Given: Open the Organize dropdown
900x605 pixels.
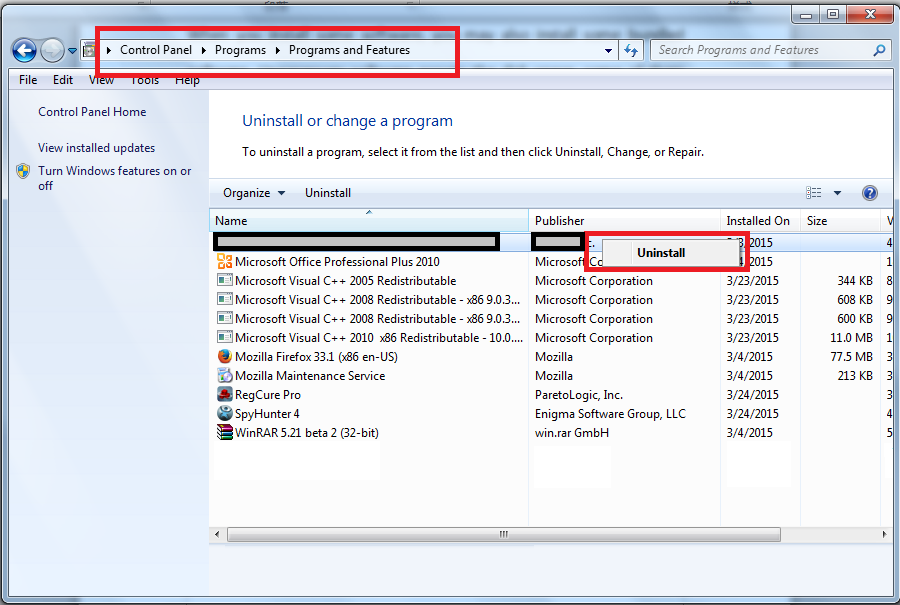Looking at the screenshot, I should (x=254, y=193).
